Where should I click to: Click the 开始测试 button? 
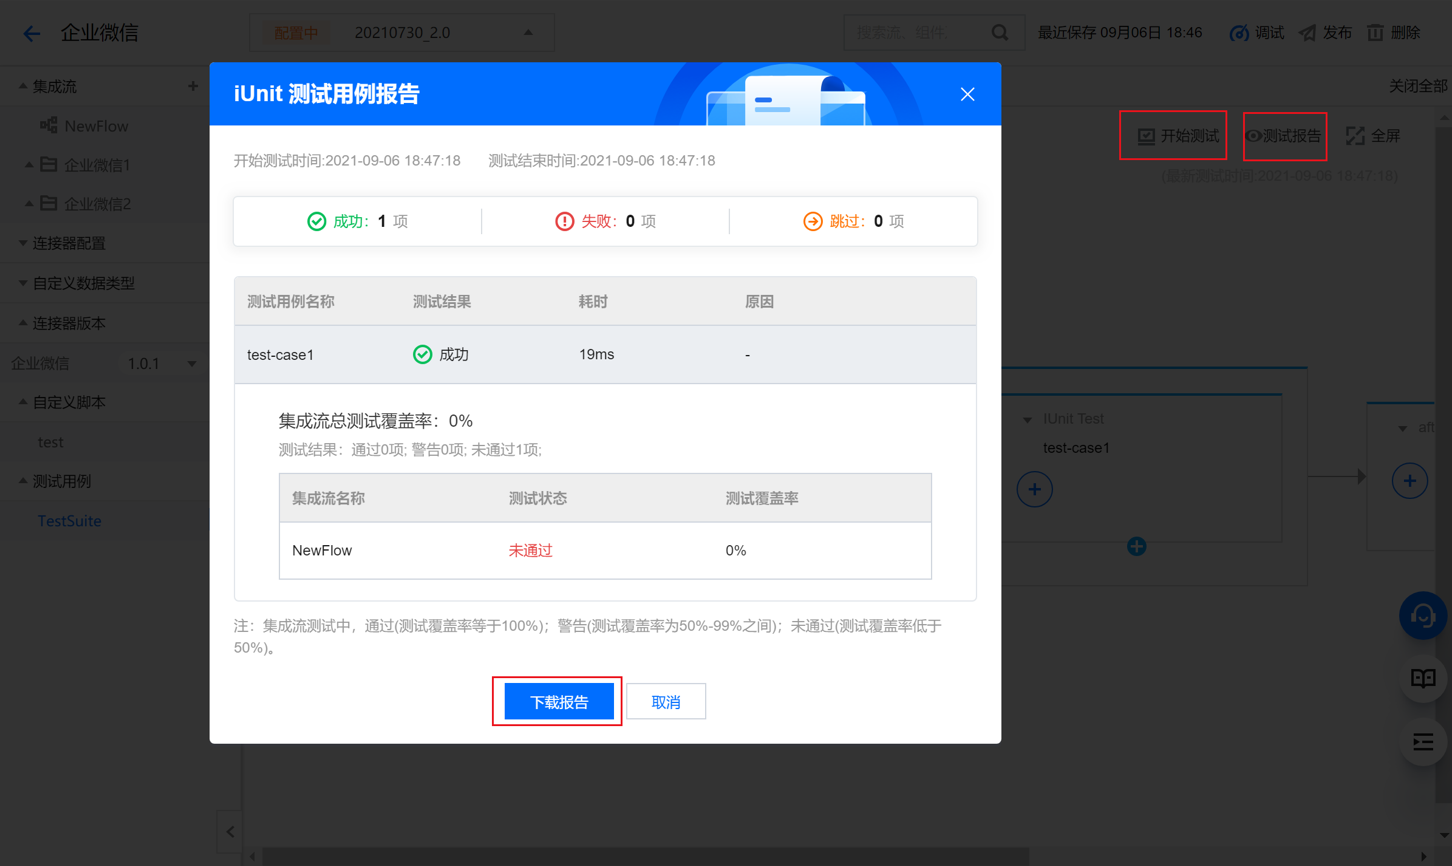tap(1179, 136)
